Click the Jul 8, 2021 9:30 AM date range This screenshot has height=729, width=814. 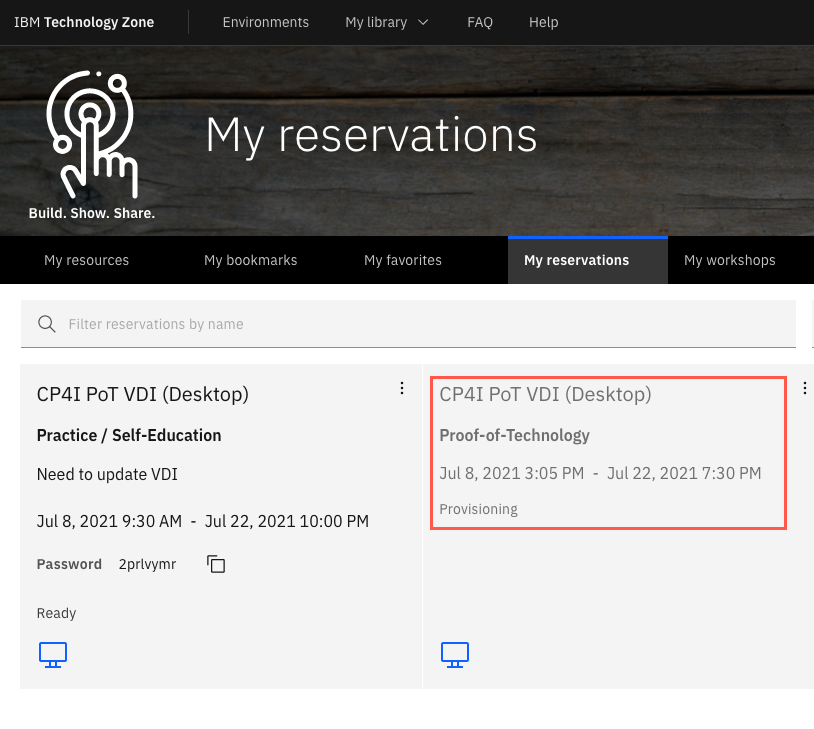(x=203, y=521)
